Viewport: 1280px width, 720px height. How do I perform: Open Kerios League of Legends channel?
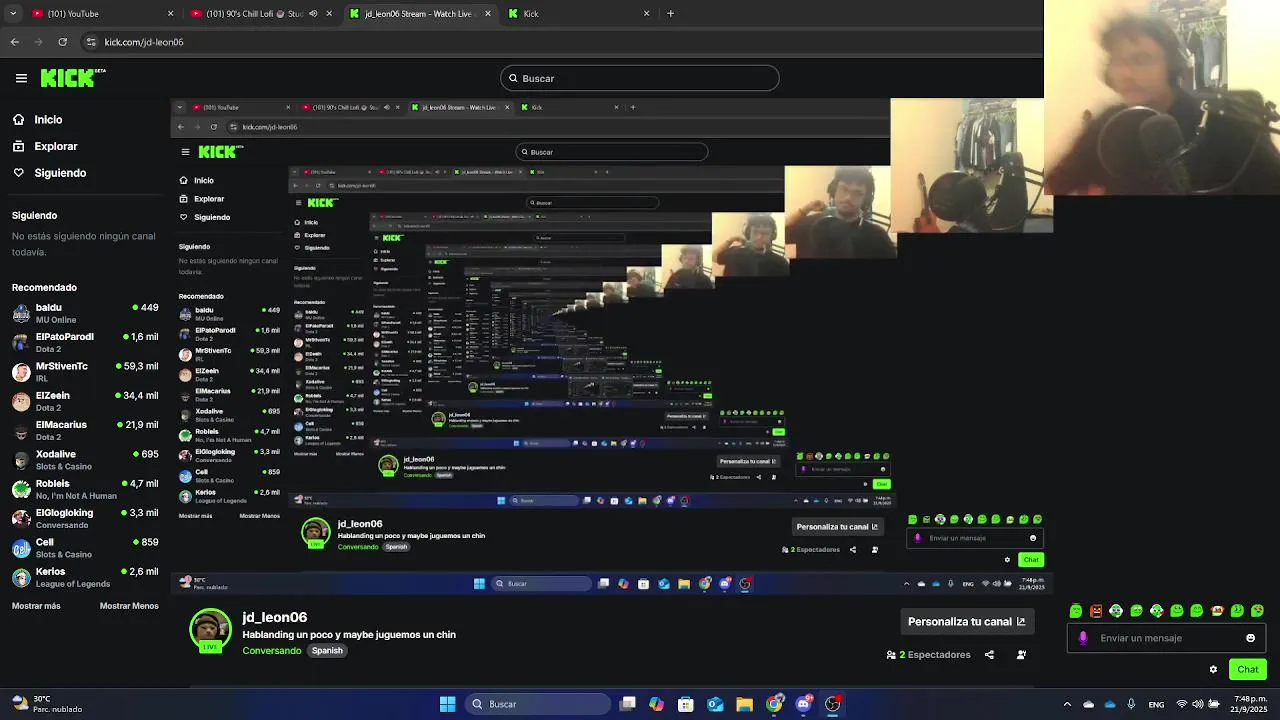coord(85,577)
